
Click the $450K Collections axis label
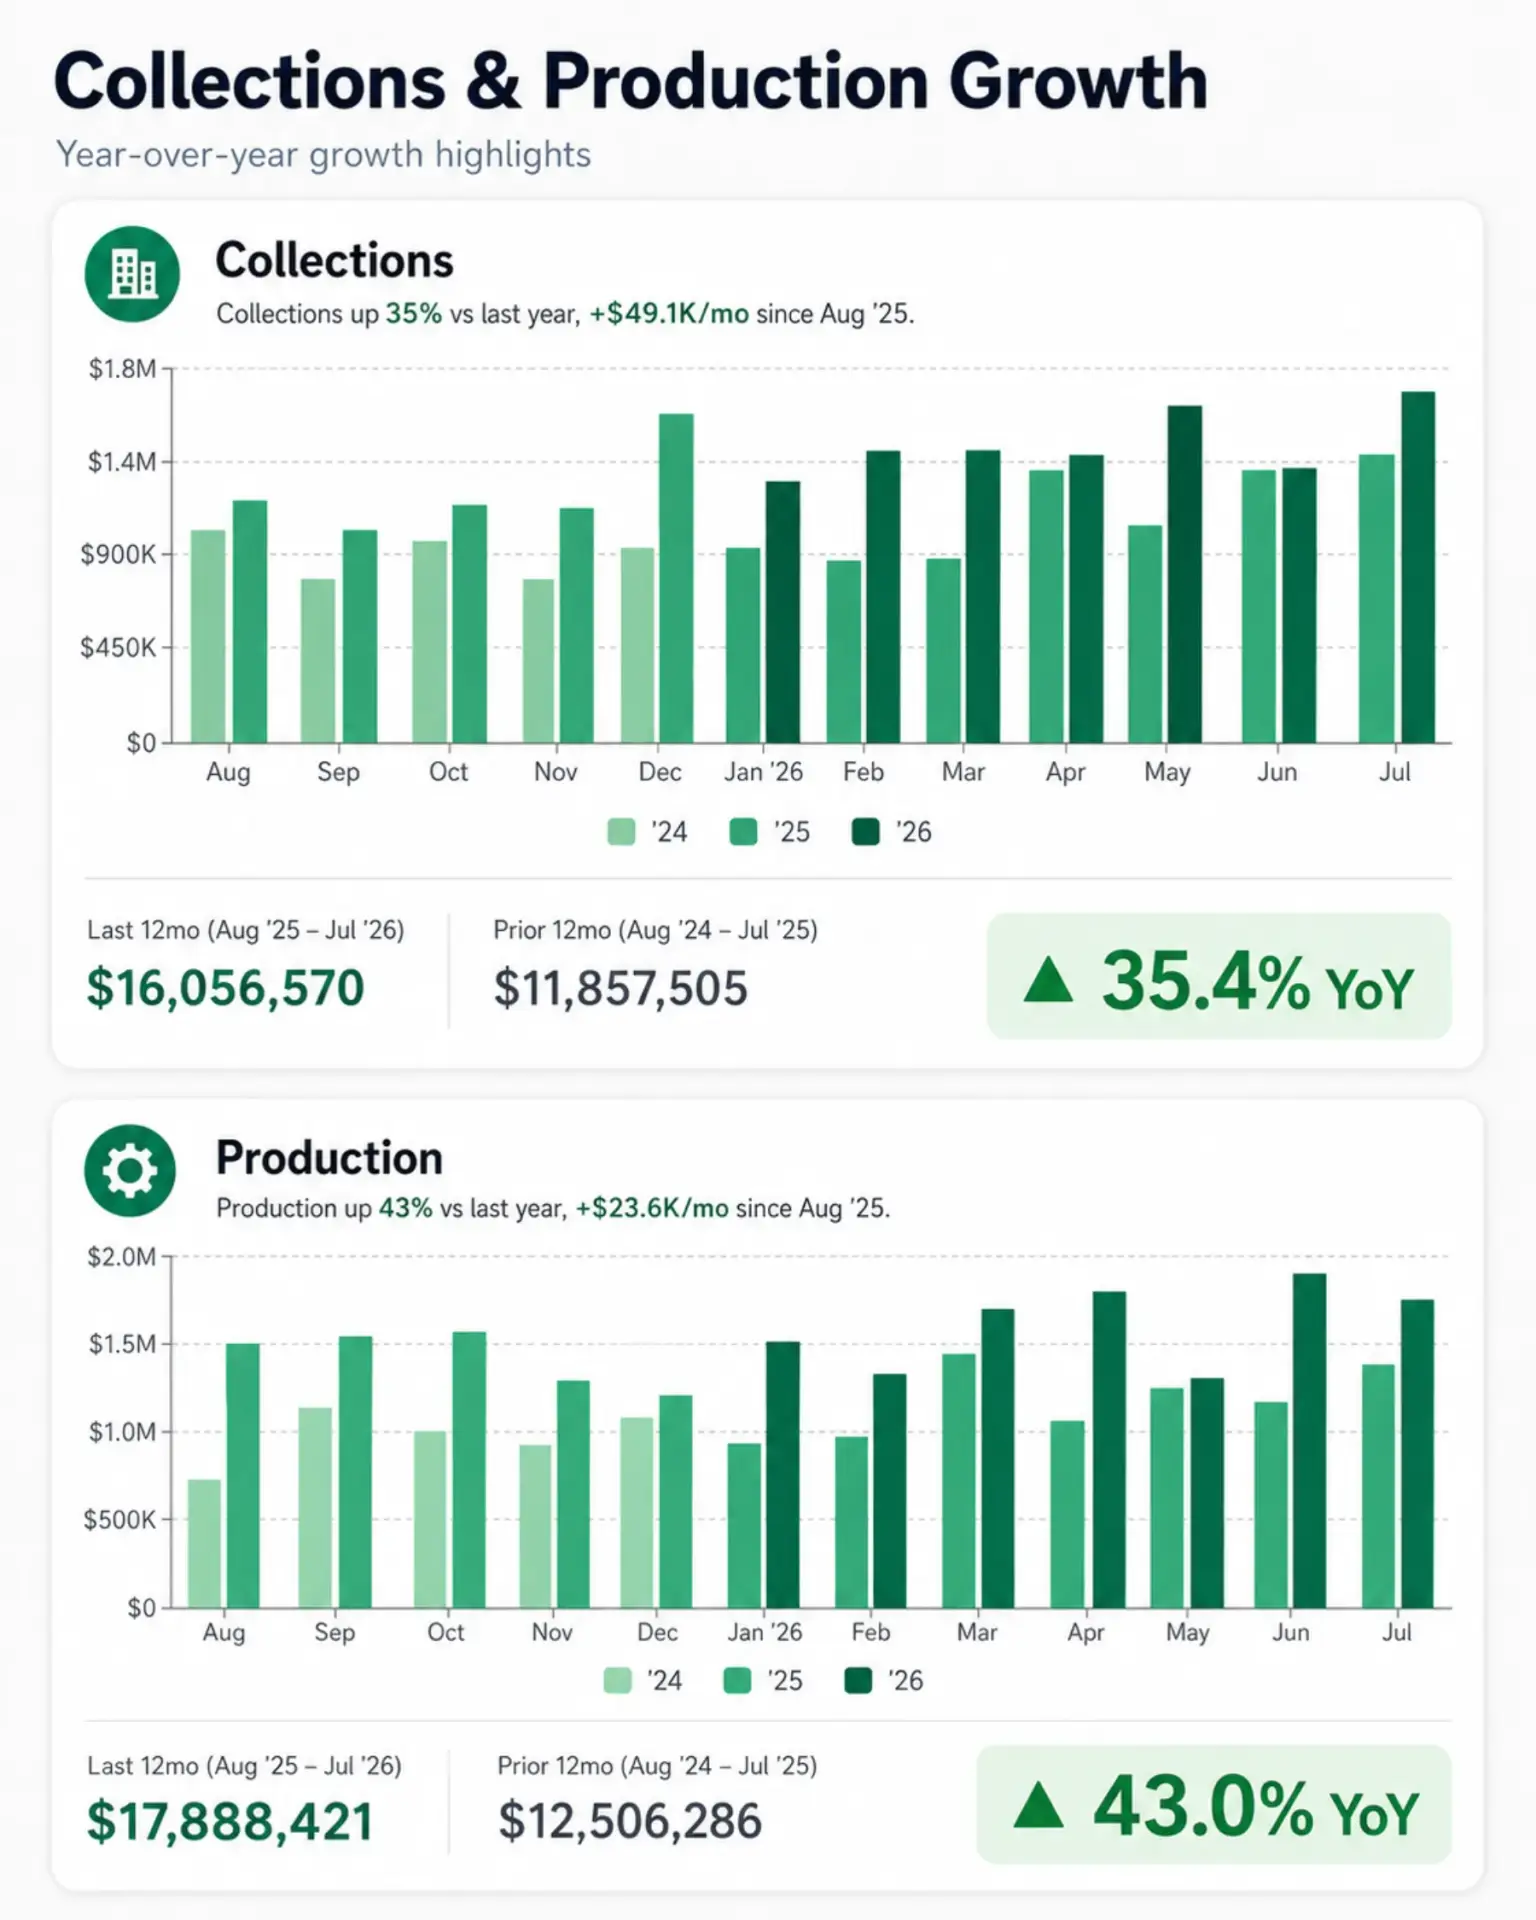pyautogui.click(x=118, y=647)
